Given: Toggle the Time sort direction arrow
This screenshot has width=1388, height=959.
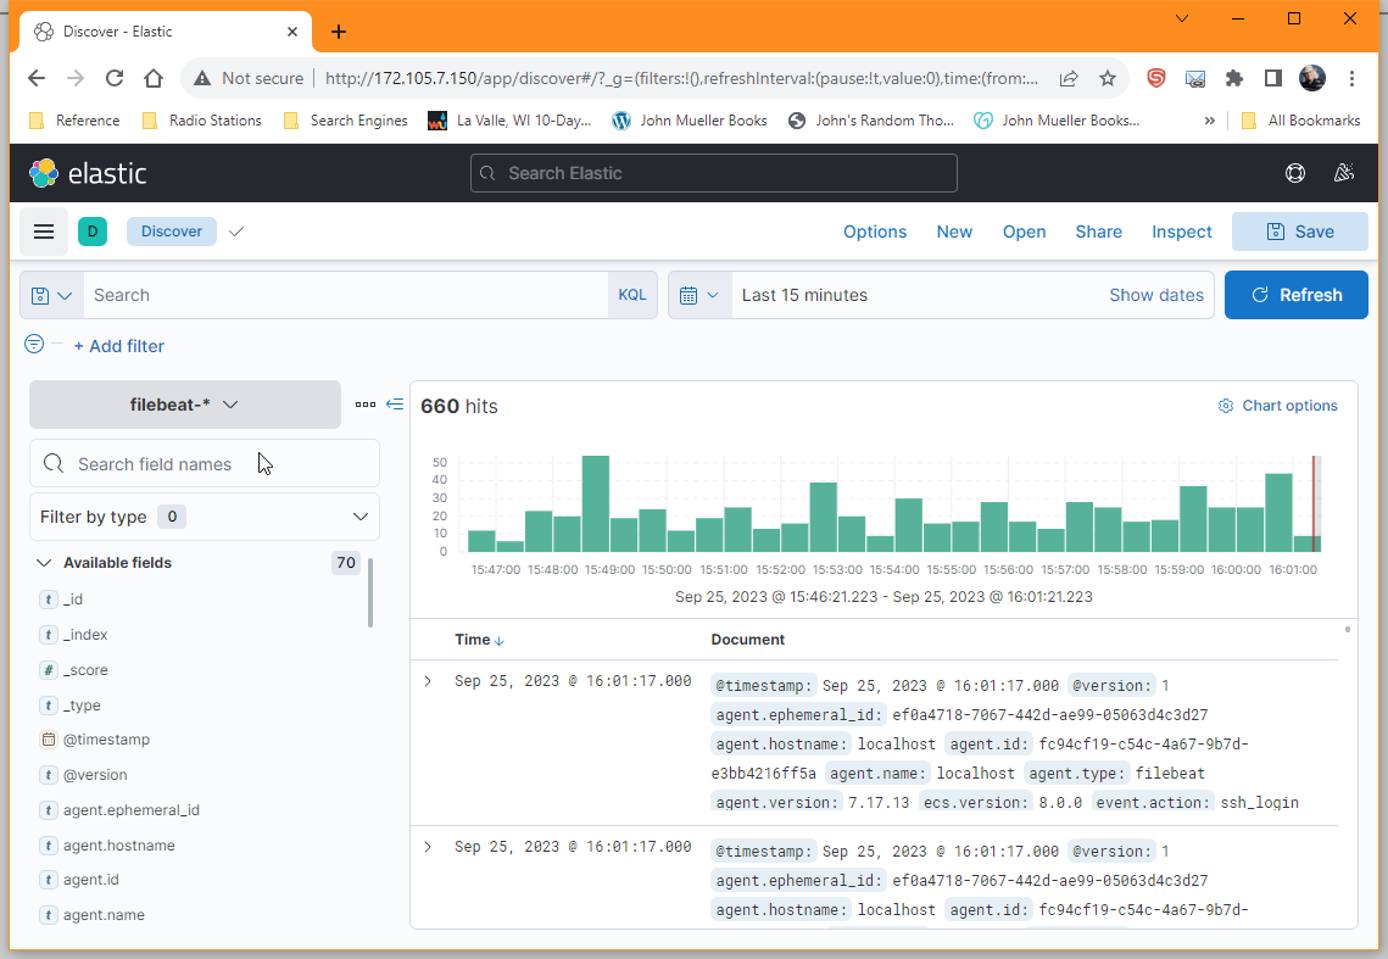Looking at the screenshot, I should coord(499,639).
